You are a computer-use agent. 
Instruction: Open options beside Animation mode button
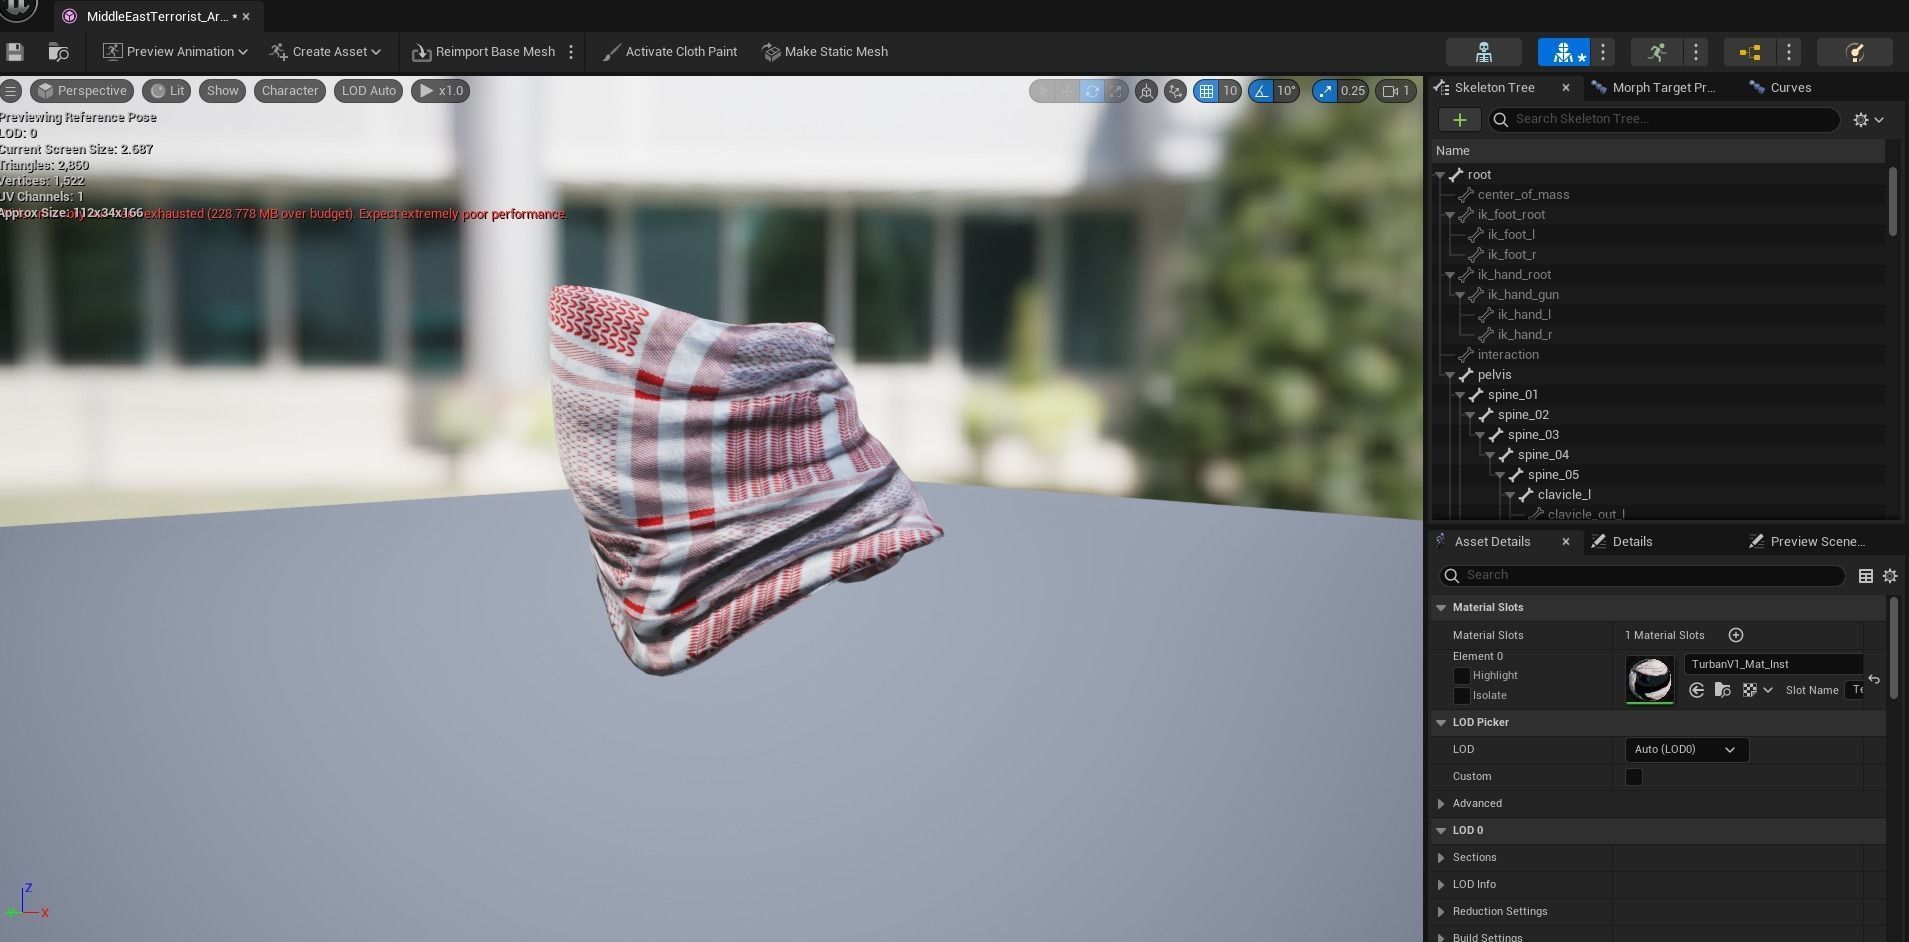[1696, 52]
